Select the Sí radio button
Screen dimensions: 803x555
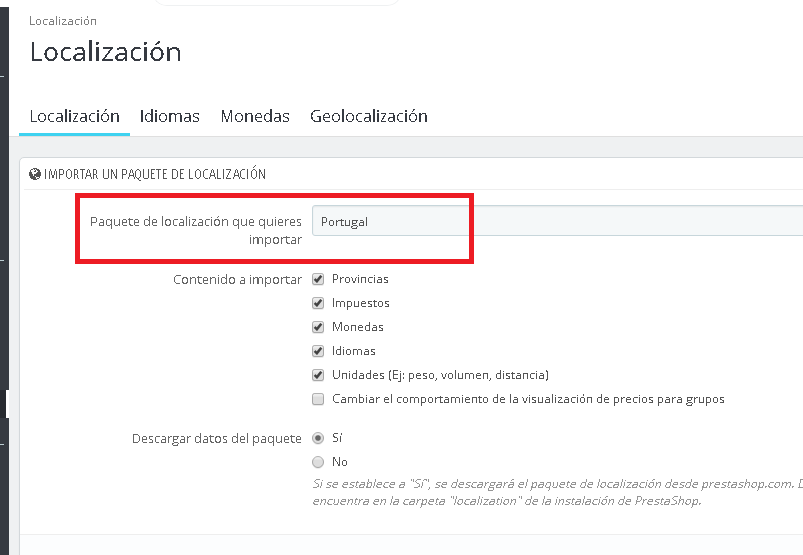click(x=318, y=438)
